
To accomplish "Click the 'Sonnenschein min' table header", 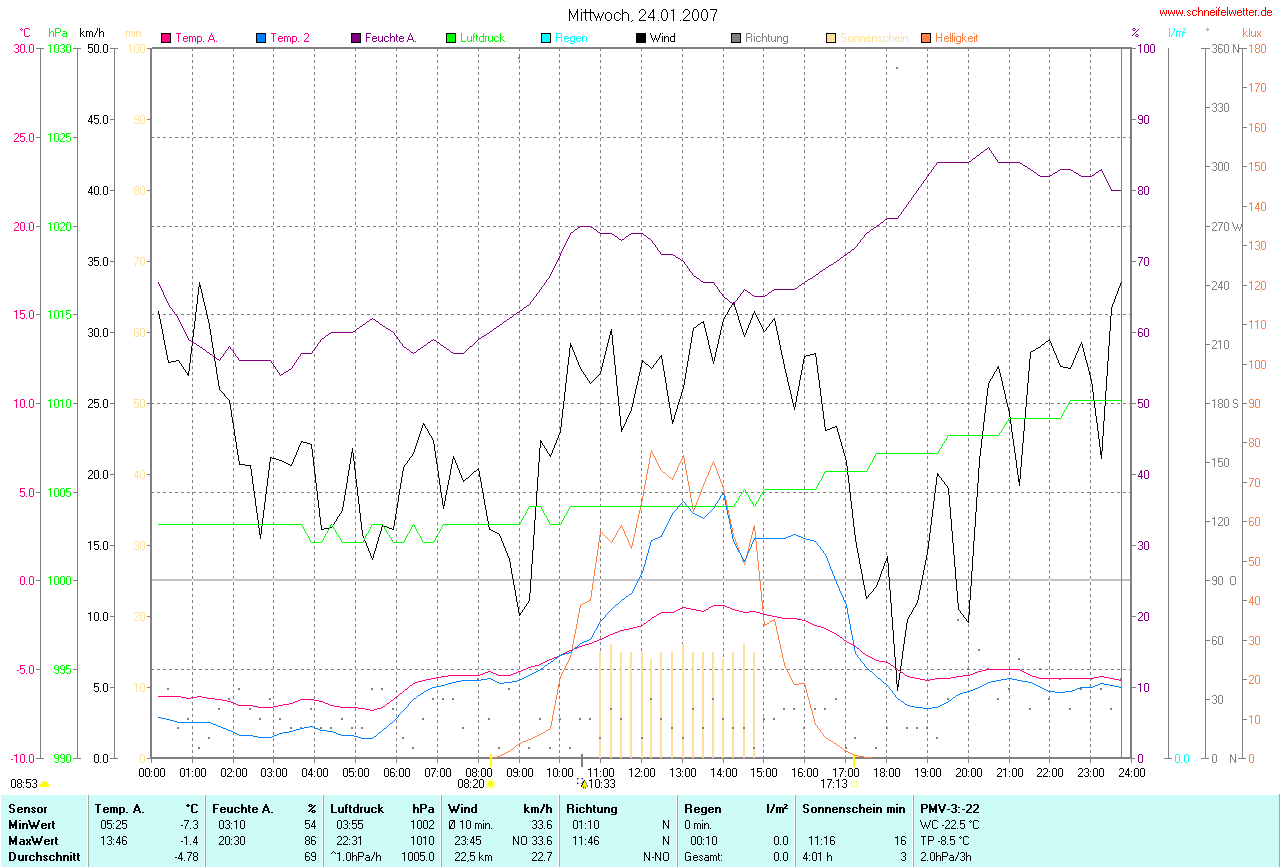I will (x=853, y=808).
